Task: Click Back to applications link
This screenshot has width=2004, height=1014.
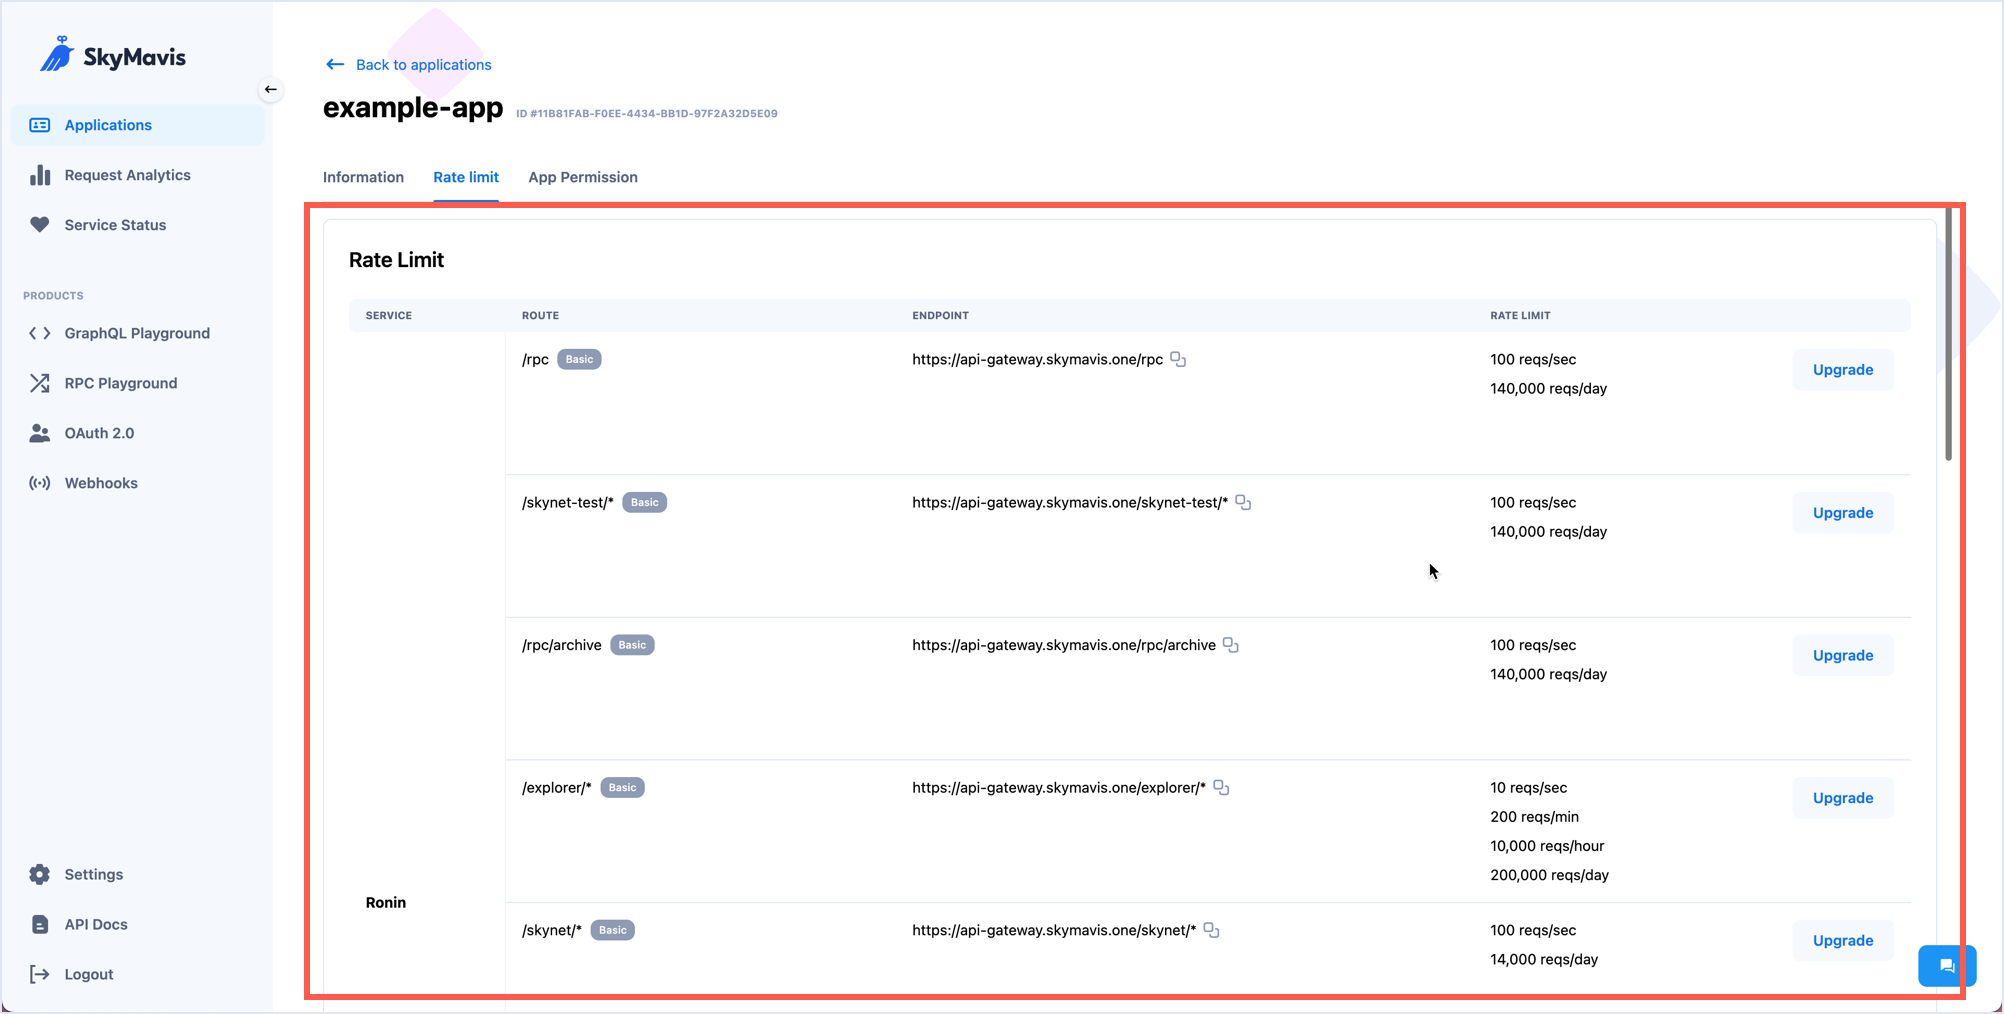Action: (x=423, y=64)
